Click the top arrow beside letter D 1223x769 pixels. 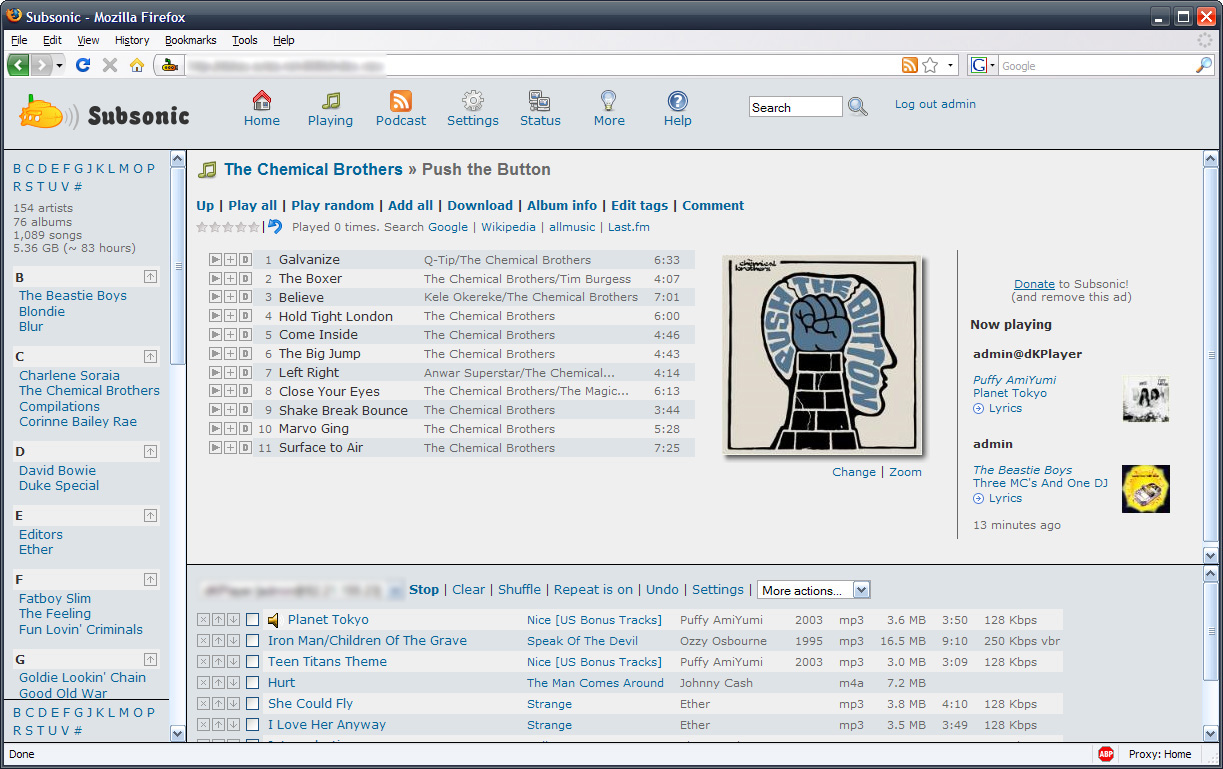[x=150, y=452]
